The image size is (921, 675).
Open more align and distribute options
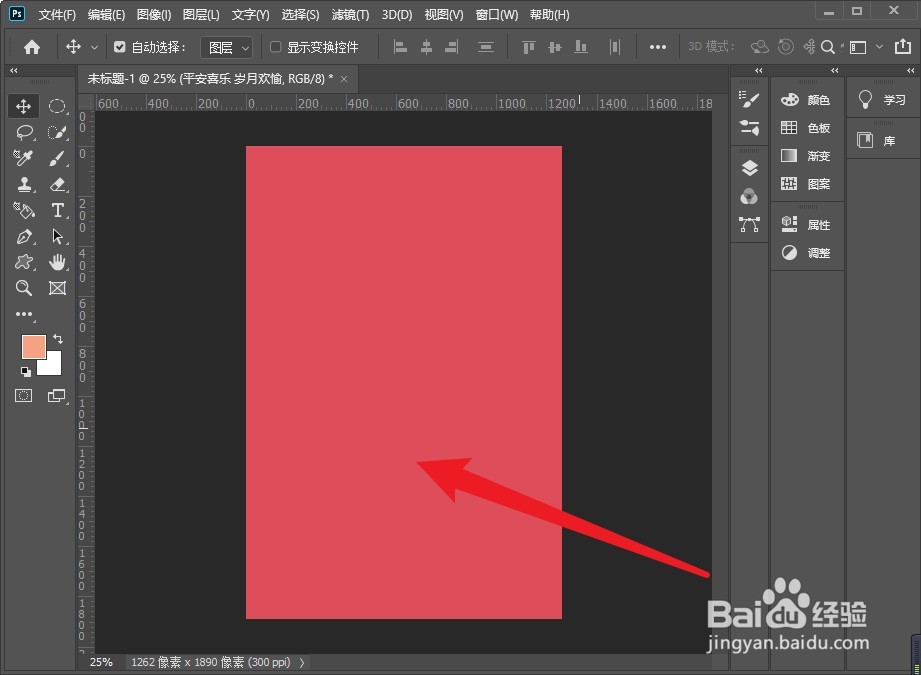(658, 47)
